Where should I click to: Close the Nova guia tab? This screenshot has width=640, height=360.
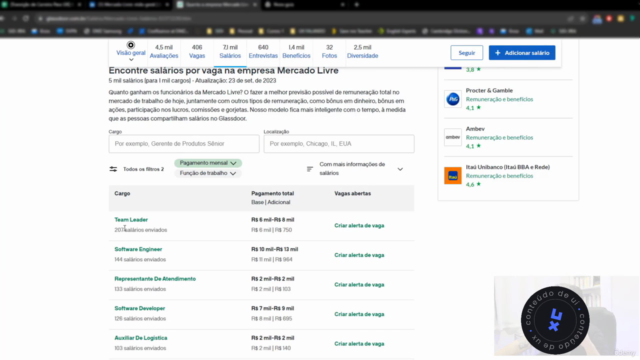342,4
